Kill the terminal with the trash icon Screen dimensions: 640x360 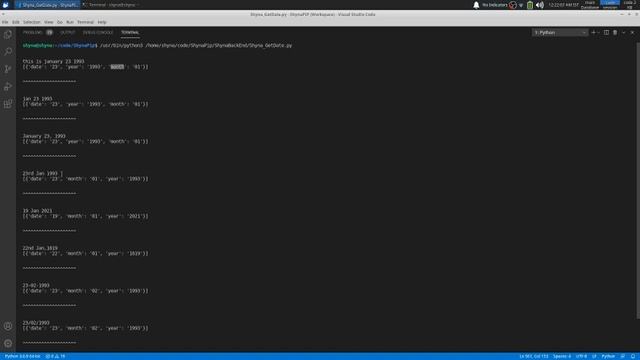click(x=615, y=32)
